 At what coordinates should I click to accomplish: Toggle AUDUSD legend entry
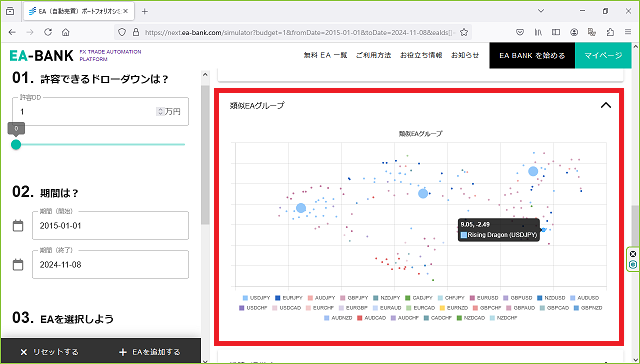point(584,298)
